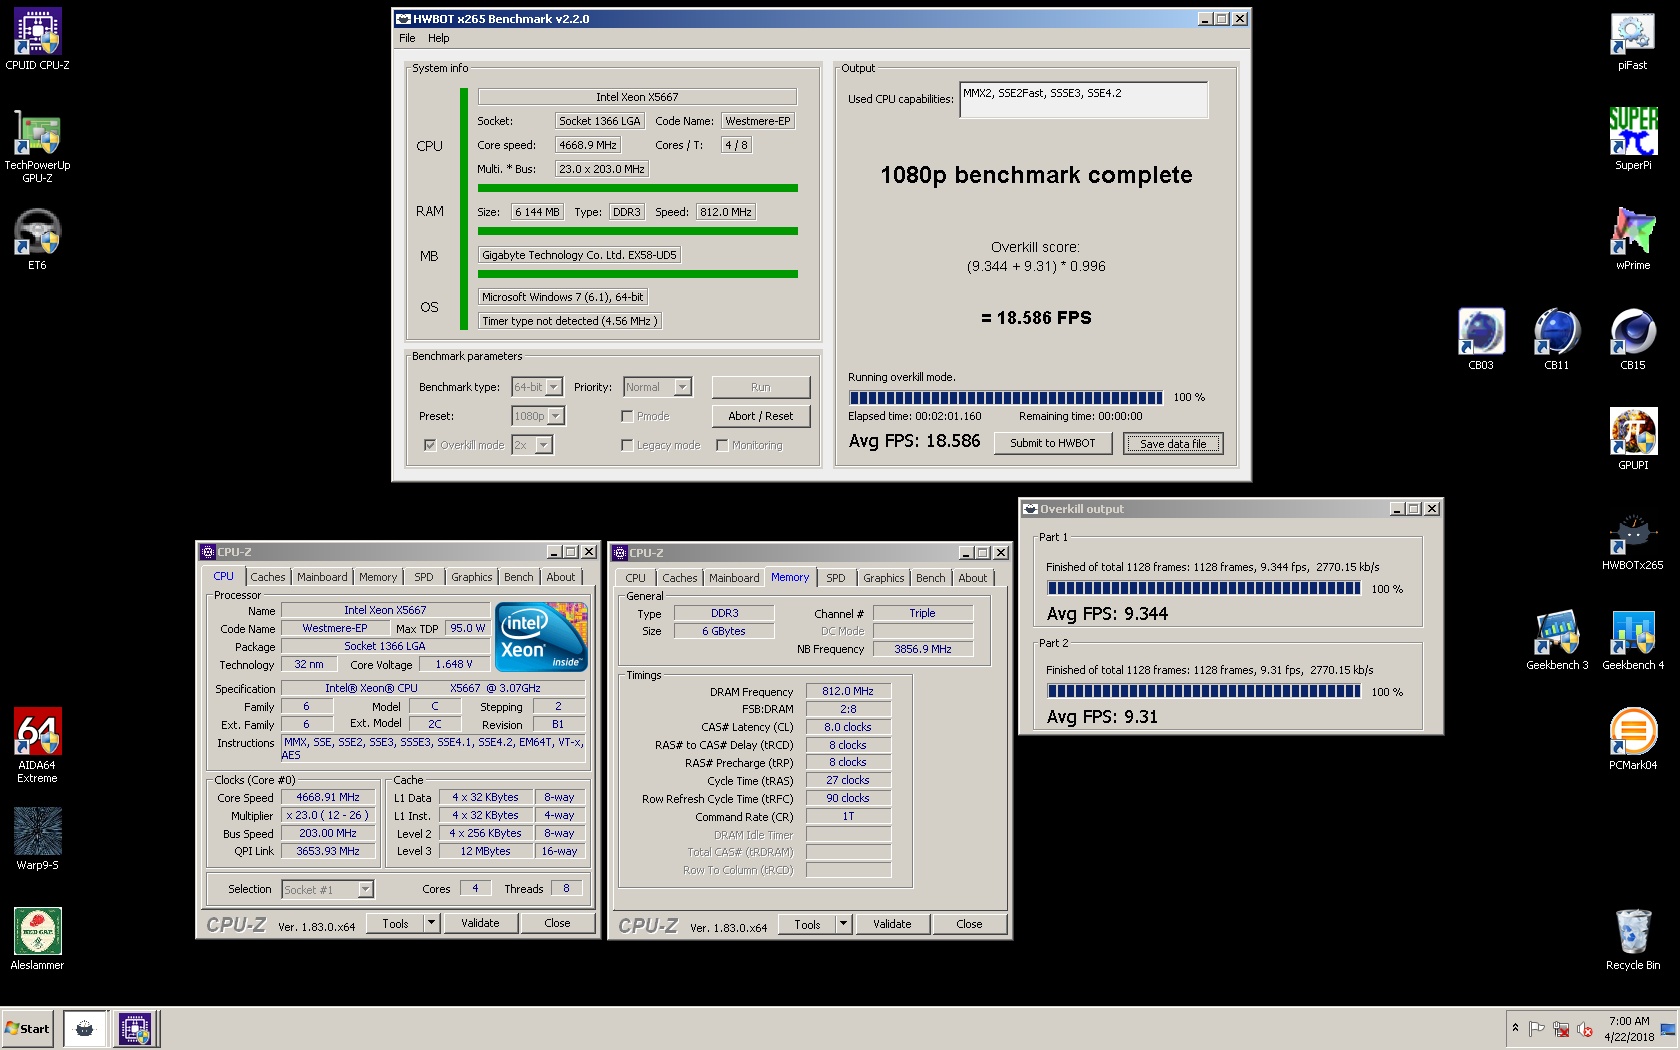
Task: Click Close in right CPU-Z Memory window
Action: (969, 924)
